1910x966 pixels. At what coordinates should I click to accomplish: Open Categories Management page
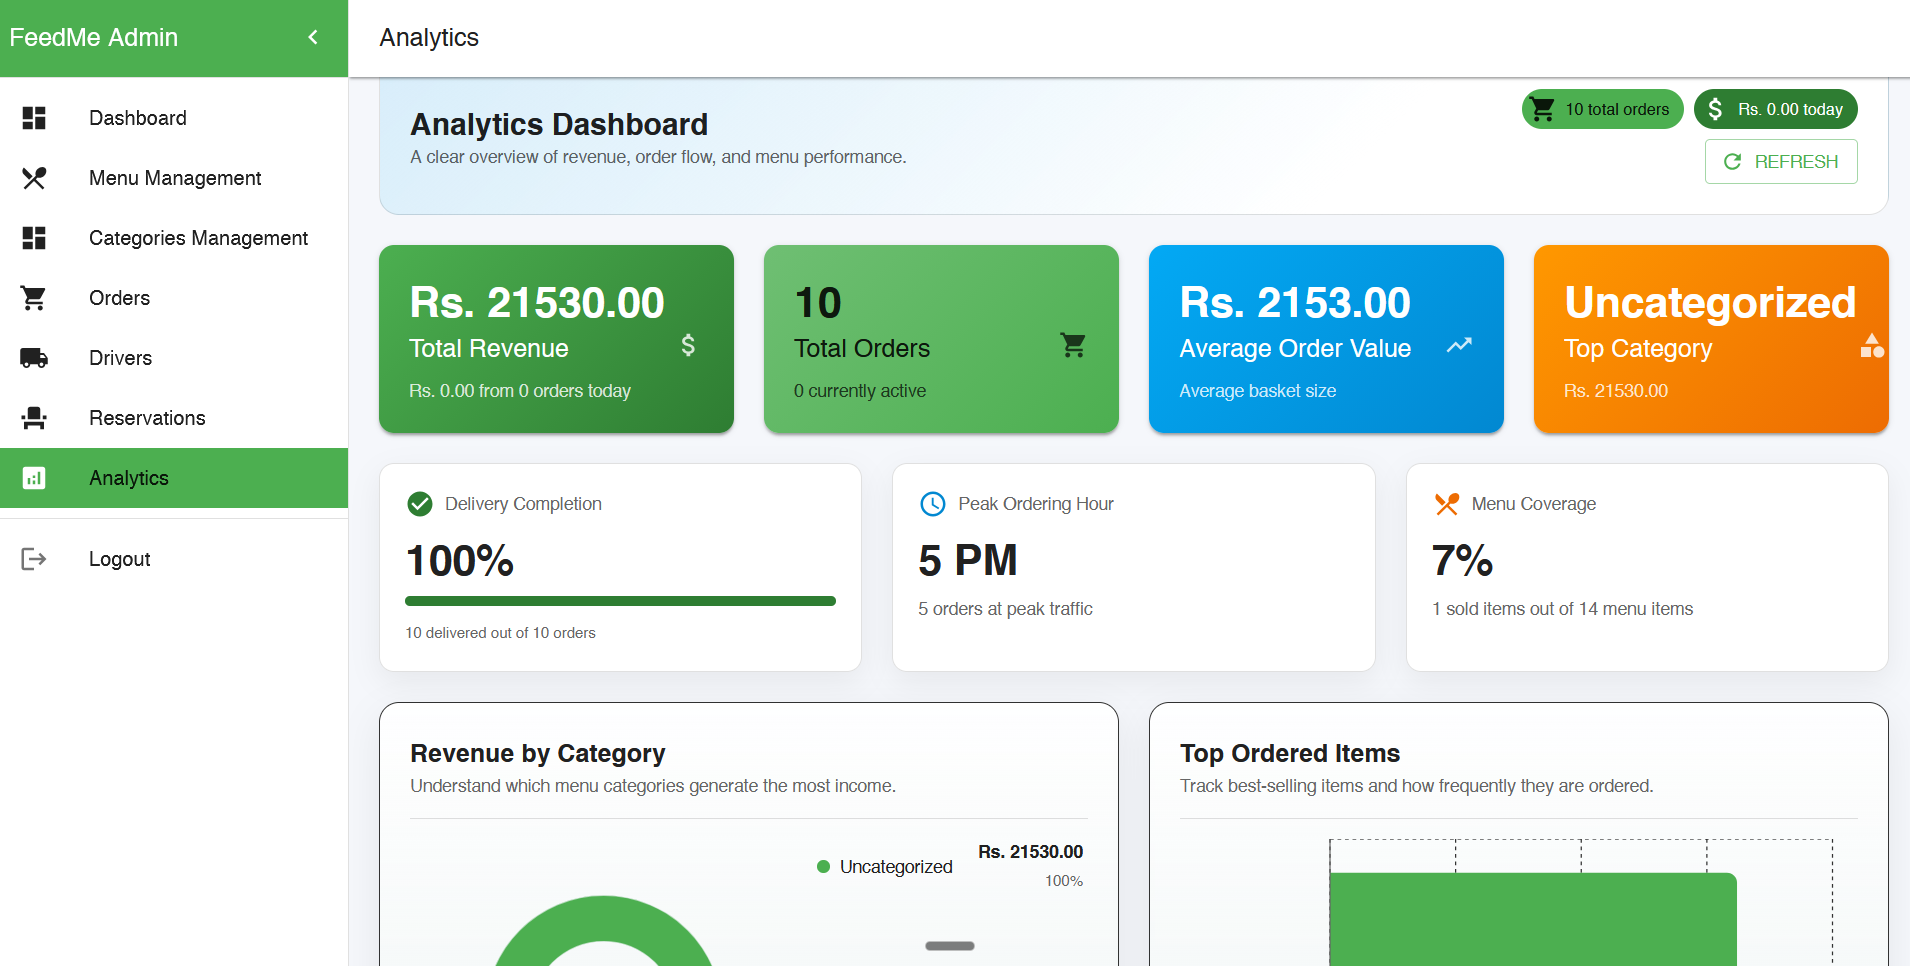(198, 238)
